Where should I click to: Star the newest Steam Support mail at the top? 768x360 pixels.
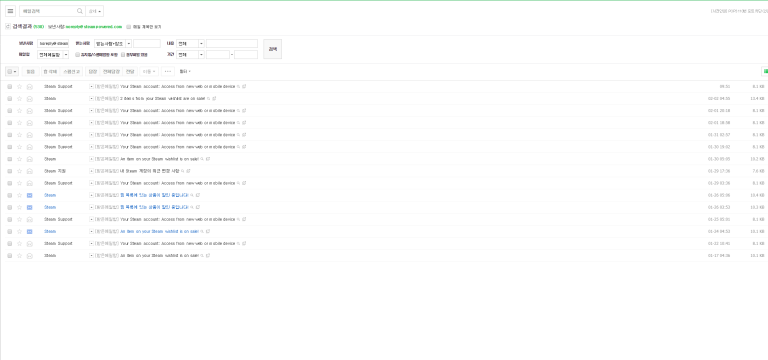[x=20, y=86]
